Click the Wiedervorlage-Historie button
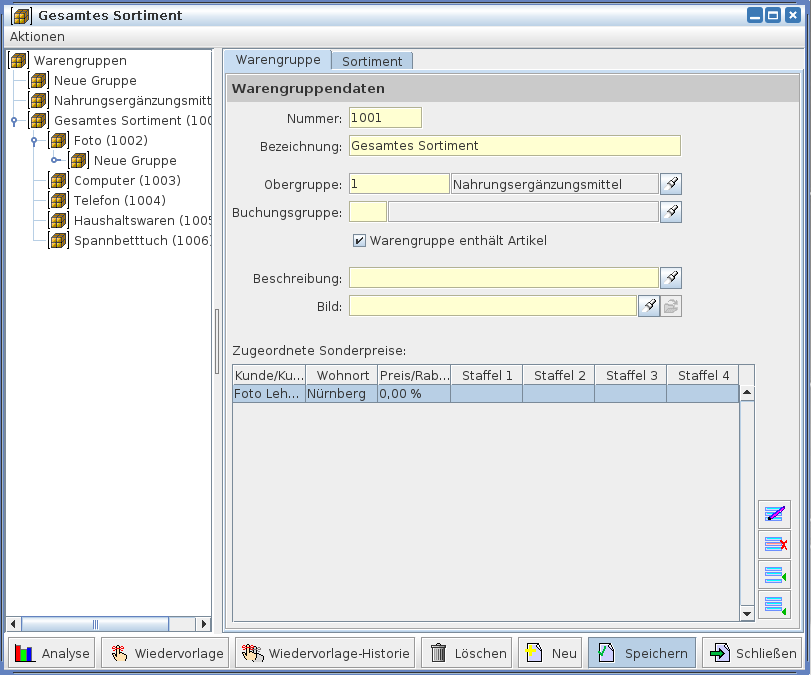Viewport: 811px width, 675px height. [325, 654]
